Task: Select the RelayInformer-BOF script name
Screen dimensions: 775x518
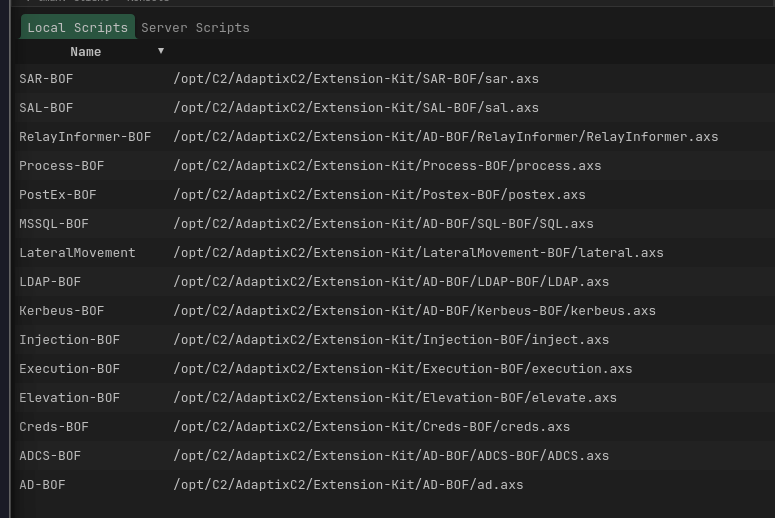Action: click(x=85, y=136)
